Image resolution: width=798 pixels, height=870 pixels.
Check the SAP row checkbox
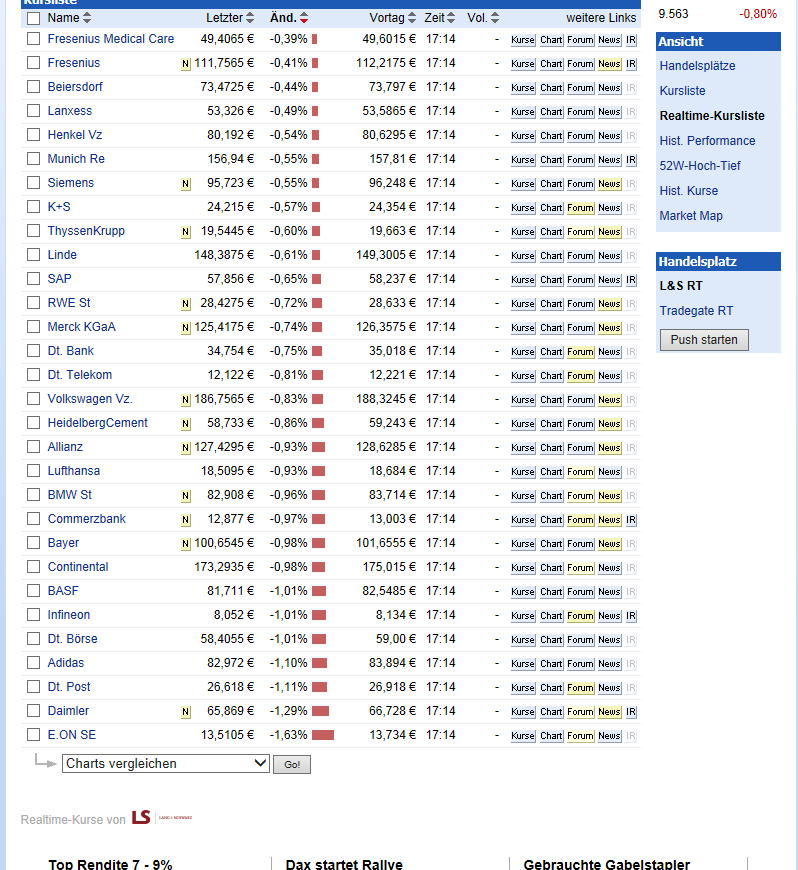point(34,279)
